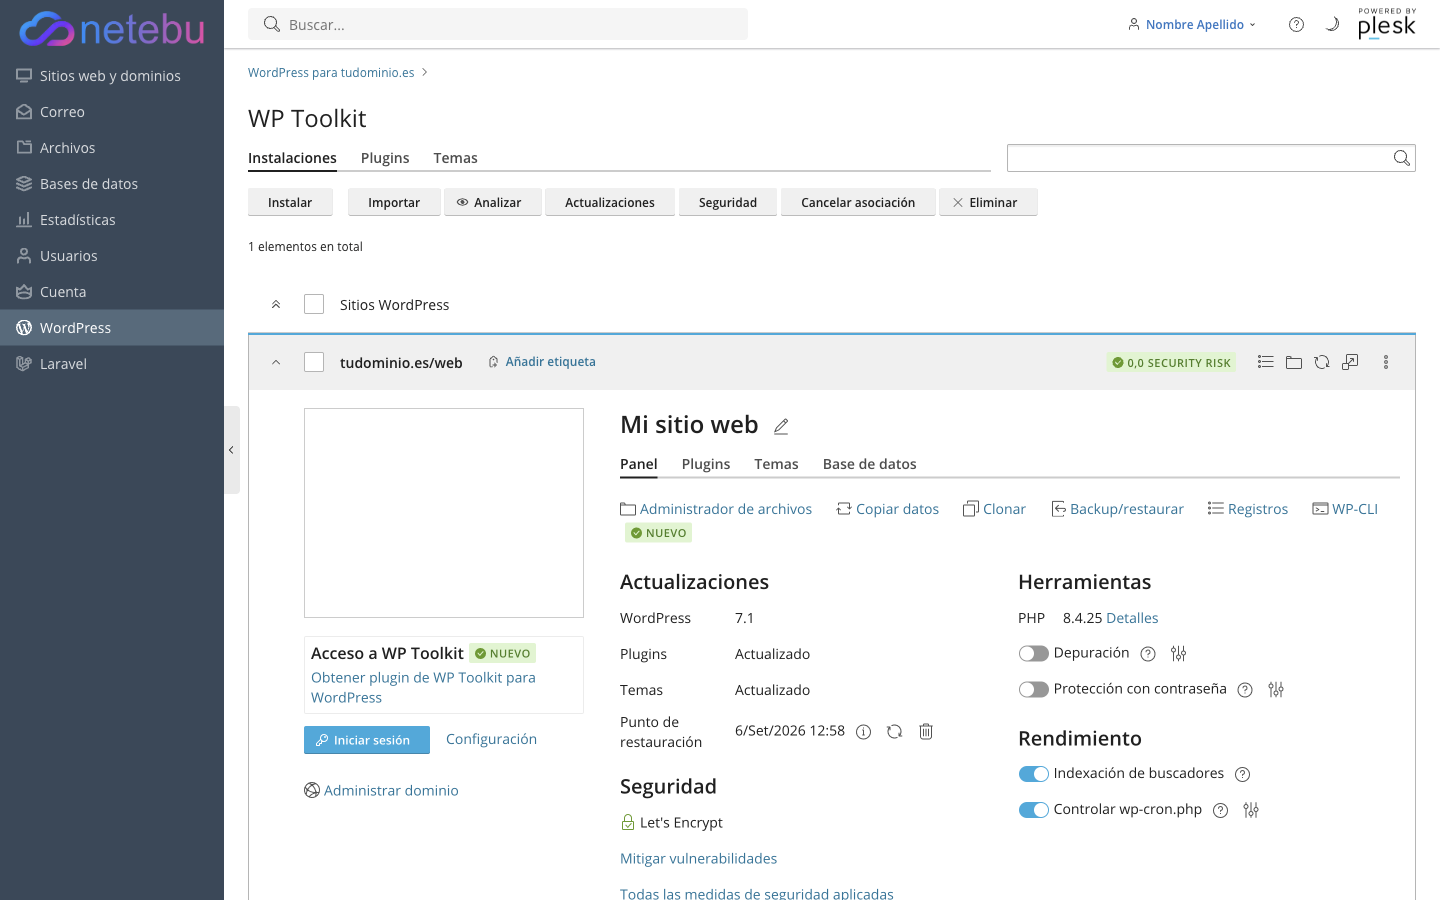The height and width of the screenshot is (900, 1440).
Task: Open the help question mark icon in header
Action: [x=1296, y=25]
